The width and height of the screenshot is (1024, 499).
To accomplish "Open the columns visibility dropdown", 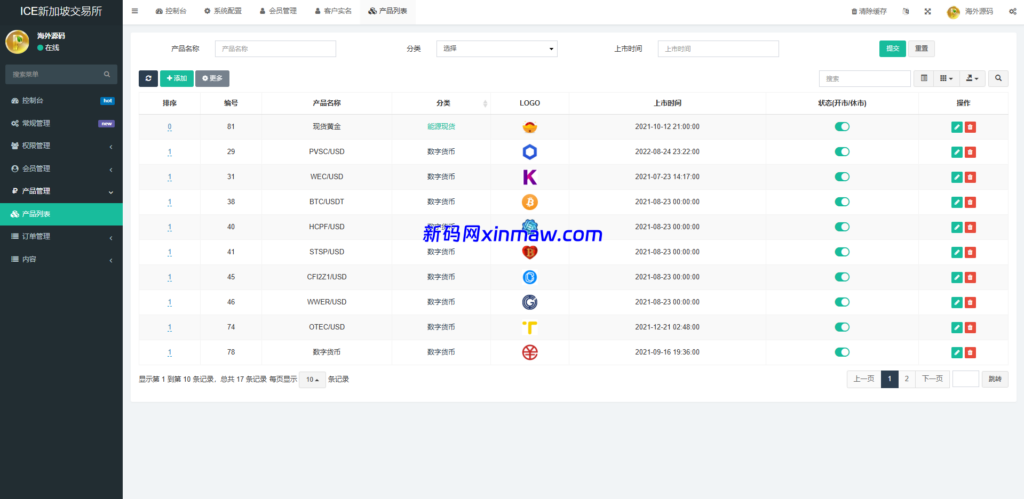I will click(x=946, y=78).
